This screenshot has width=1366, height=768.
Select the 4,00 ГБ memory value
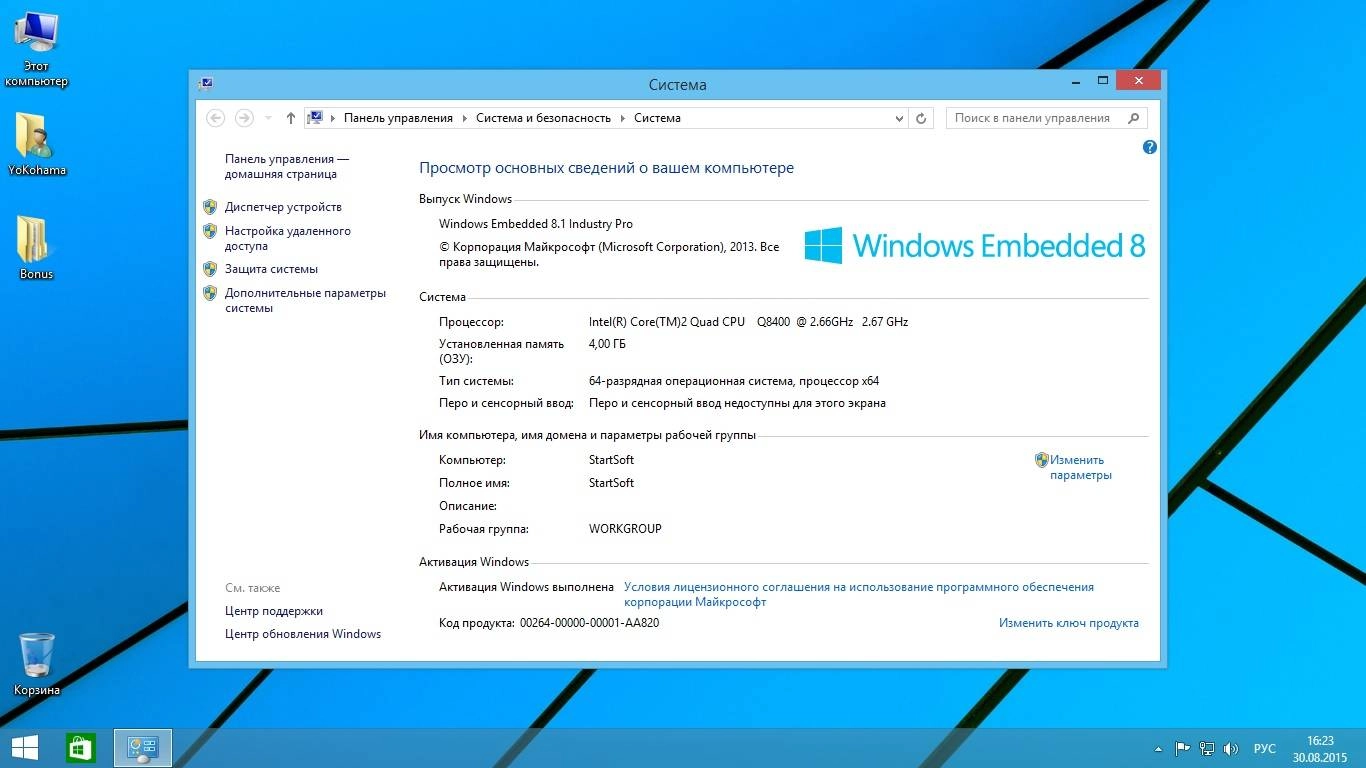point(608,344)
